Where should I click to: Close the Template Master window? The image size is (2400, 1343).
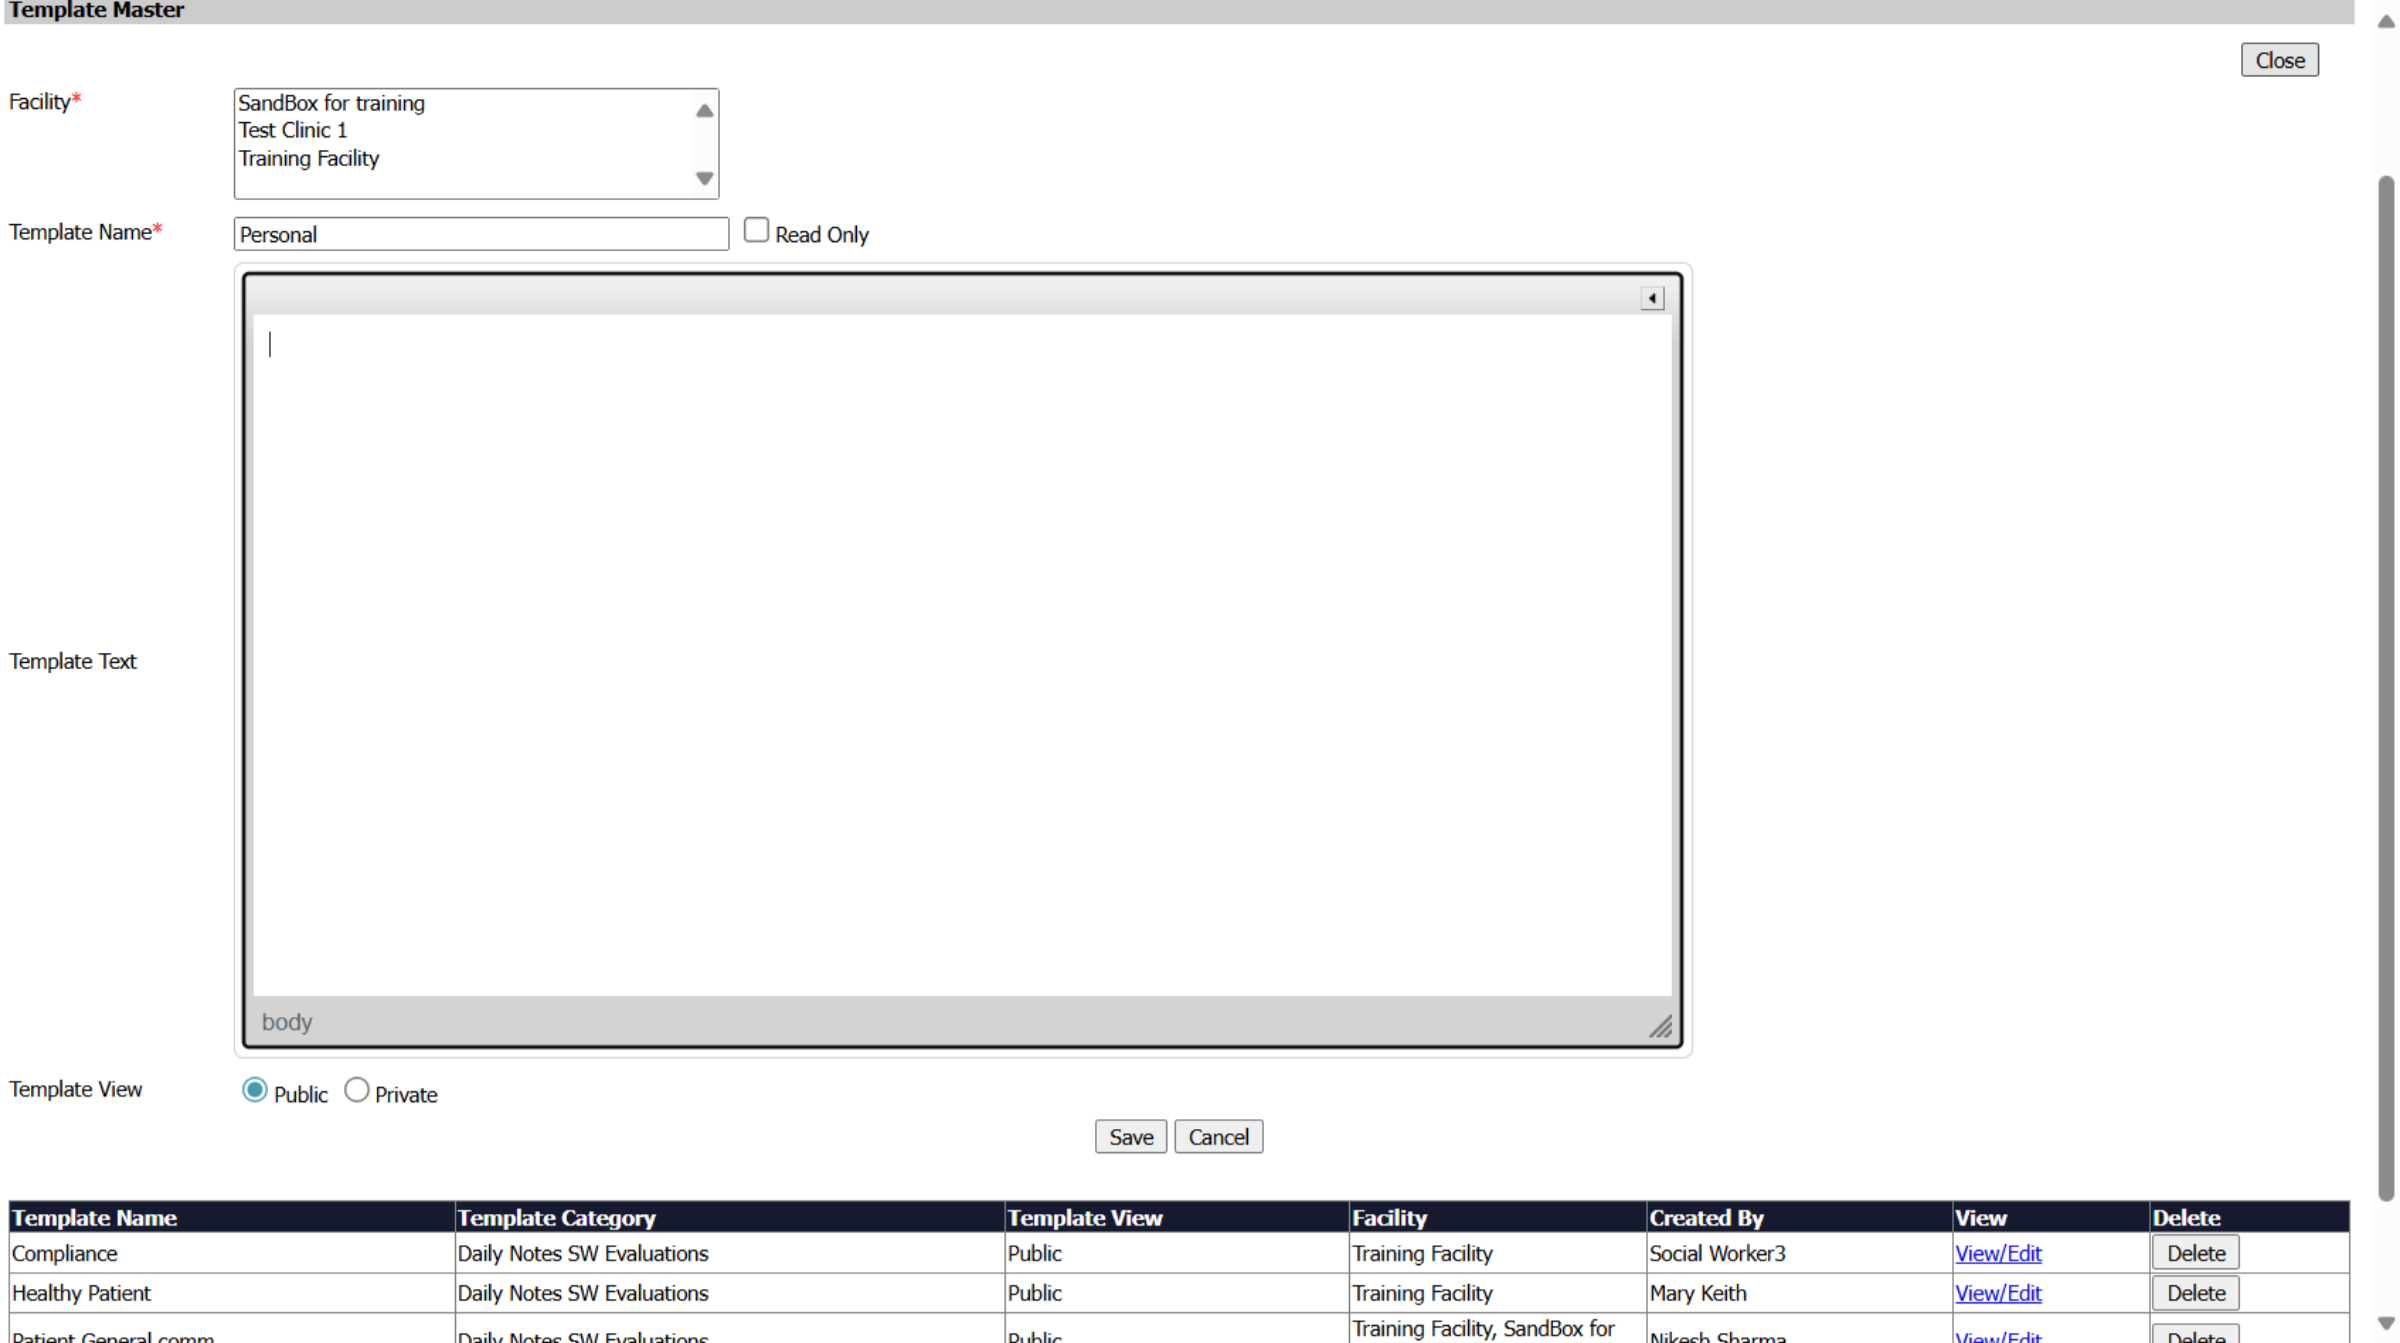click(2280, 60)
